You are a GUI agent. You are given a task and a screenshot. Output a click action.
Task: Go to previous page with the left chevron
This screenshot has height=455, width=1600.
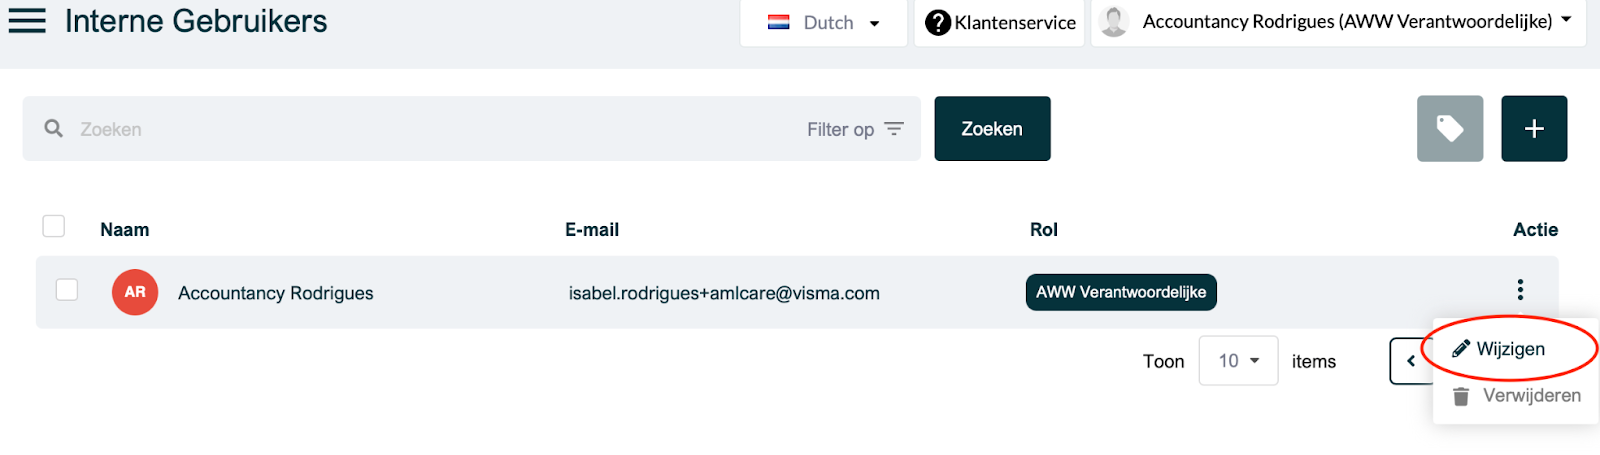point(1411,361)
